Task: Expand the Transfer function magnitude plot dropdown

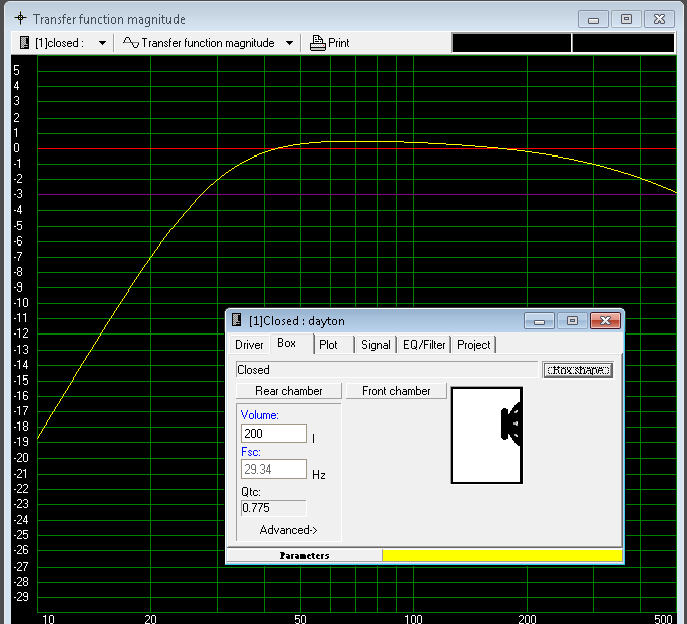Action: click(x=289, y=43)
